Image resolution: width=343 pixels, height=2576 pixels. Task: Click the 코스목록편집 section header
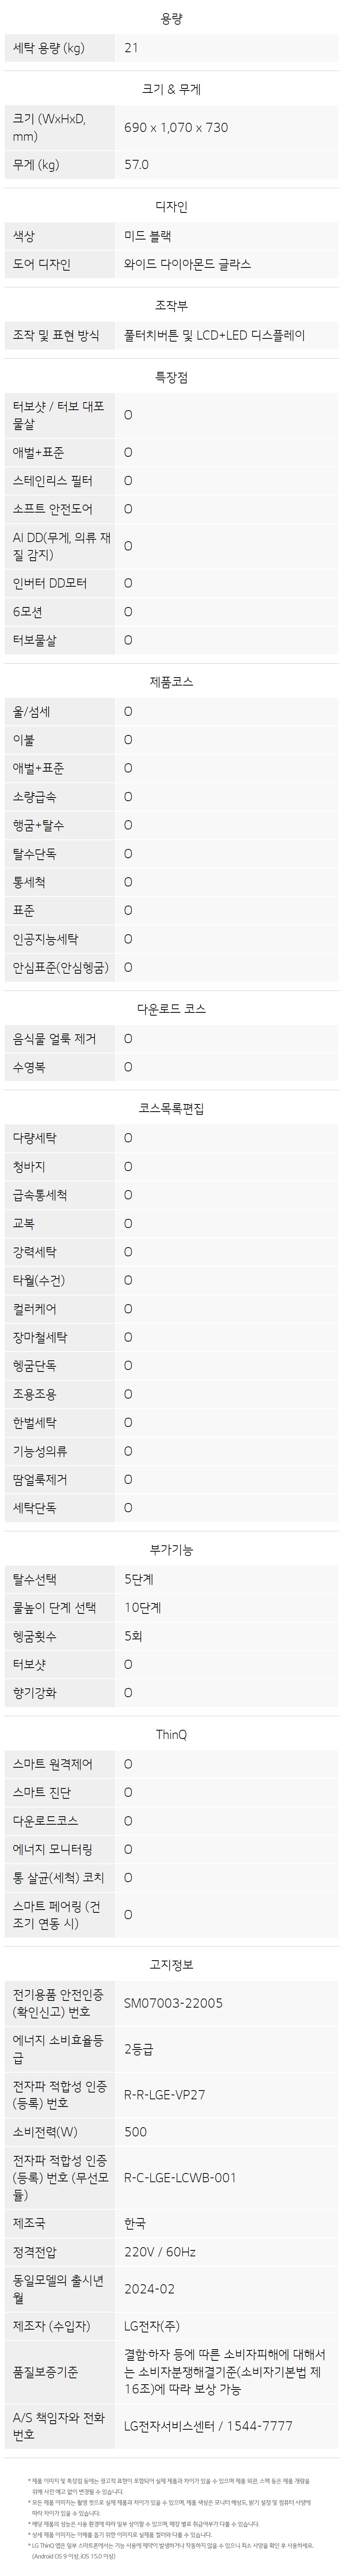(x=171, y=1108)
